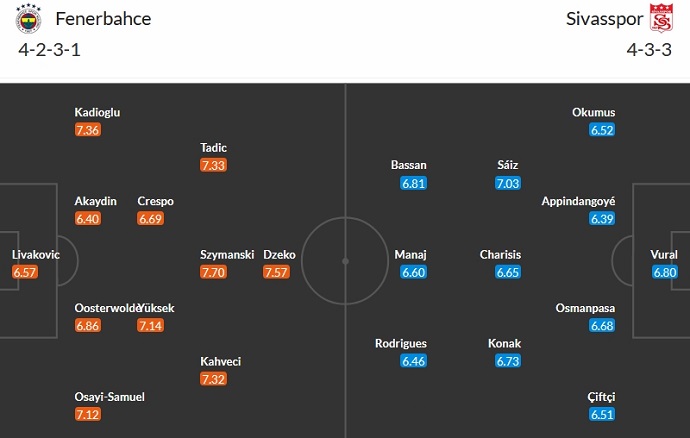Screen dimensions: 690x438
Task: Select Szymanski's 7.70 rating badge
Action: coord(214,272)
